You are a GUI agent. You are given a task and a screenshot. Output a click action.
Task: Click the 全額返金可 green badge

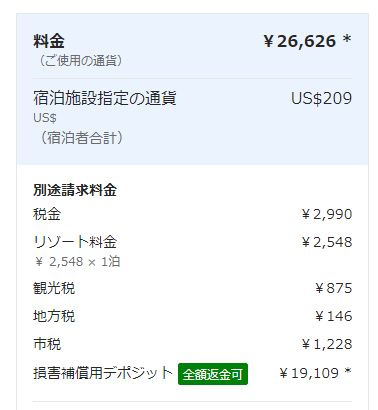coord(213,374)
